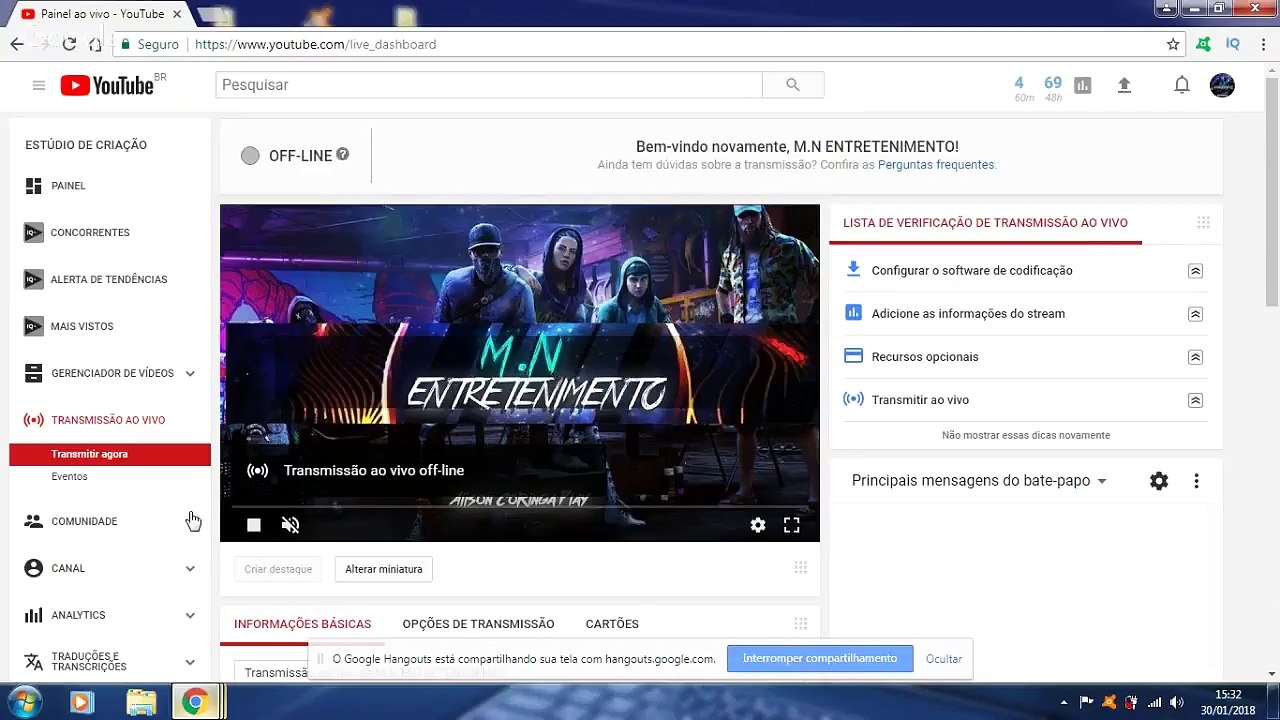Click the search magnifier button
Image resolution: width=1280 pixels, height=720 pixels.
pos(793,85)
